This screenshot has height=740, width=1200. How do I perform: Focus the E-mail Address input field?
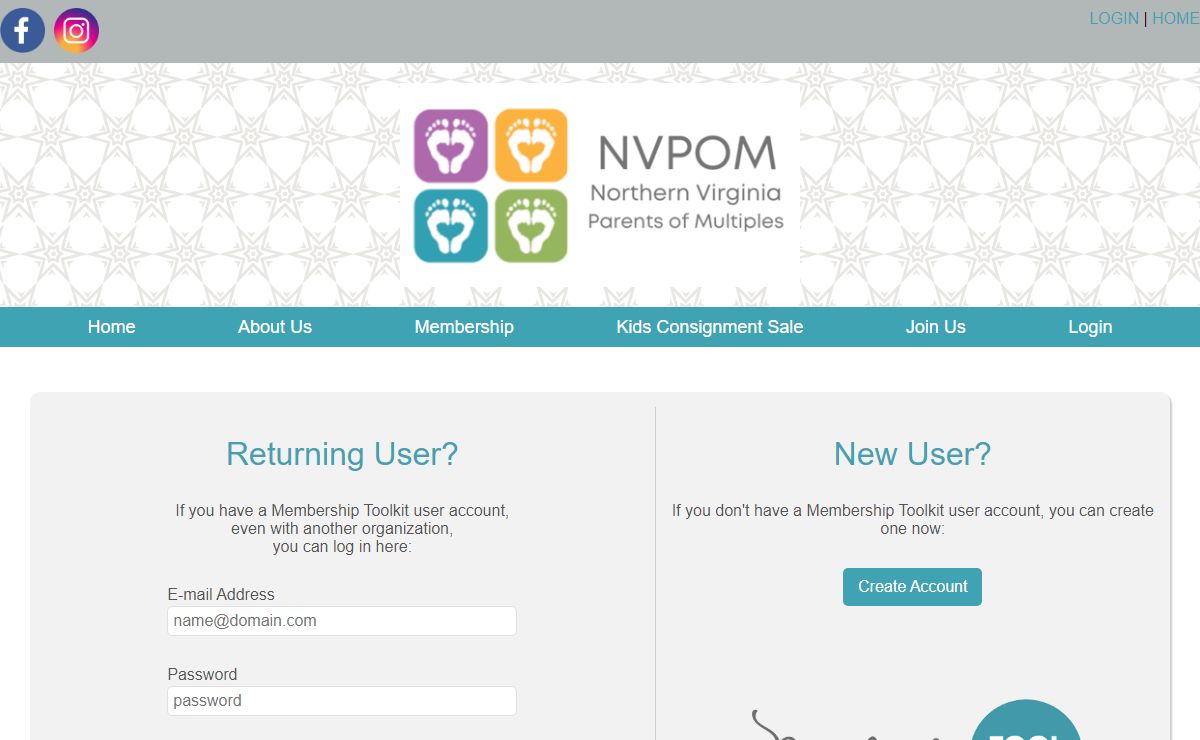[342, 621]
